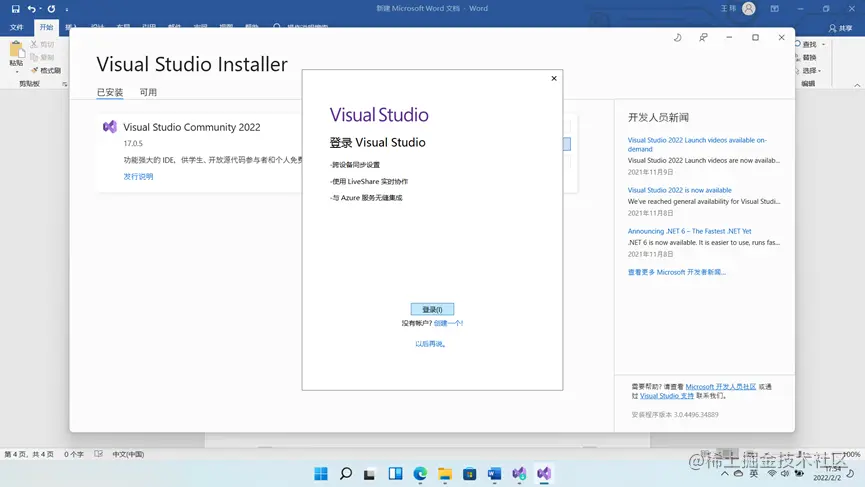Open the Windows Start menu
Screen dimensions: 865x487
[x=321, y=473]
